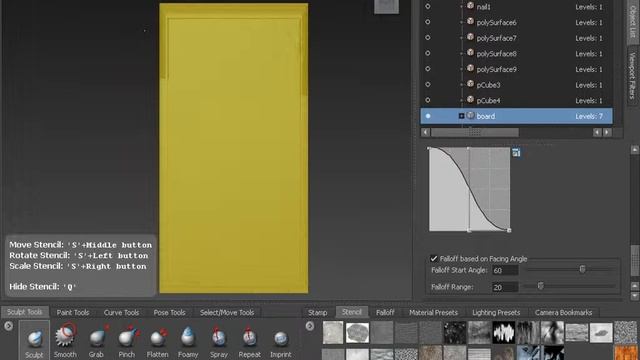640x360 pixels.
Task: Choose the orange stencil thumbnail
Action: (x=626, y=353)
